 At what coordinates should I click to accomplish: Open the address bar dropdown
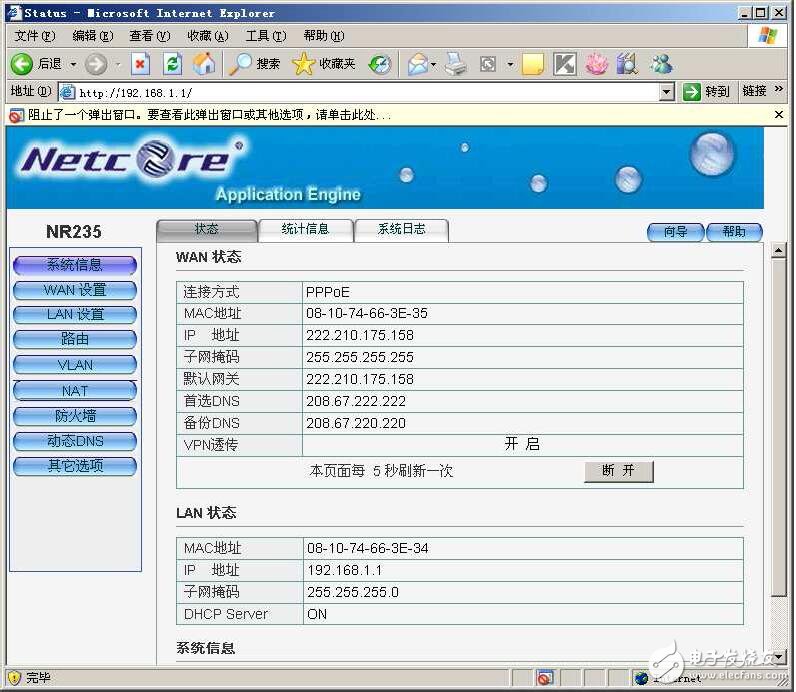[666, 92]
